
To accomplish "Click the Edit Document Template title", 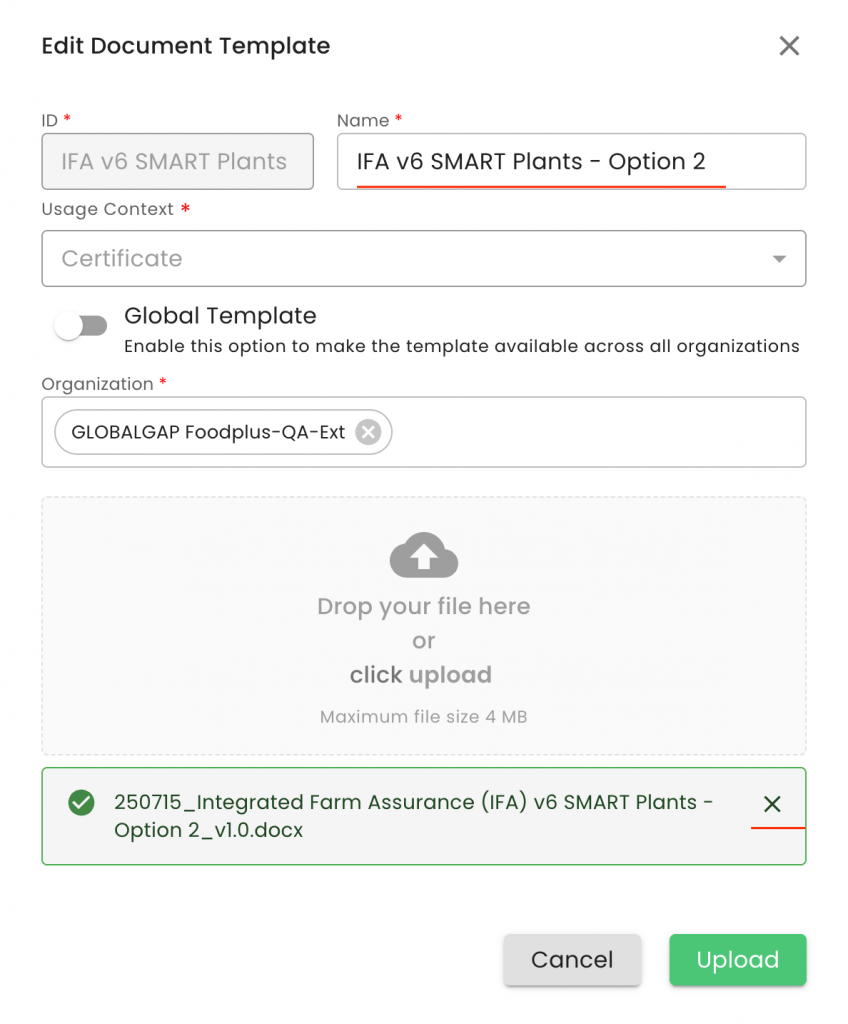I will pyautogui.click(x=186, y=46).
